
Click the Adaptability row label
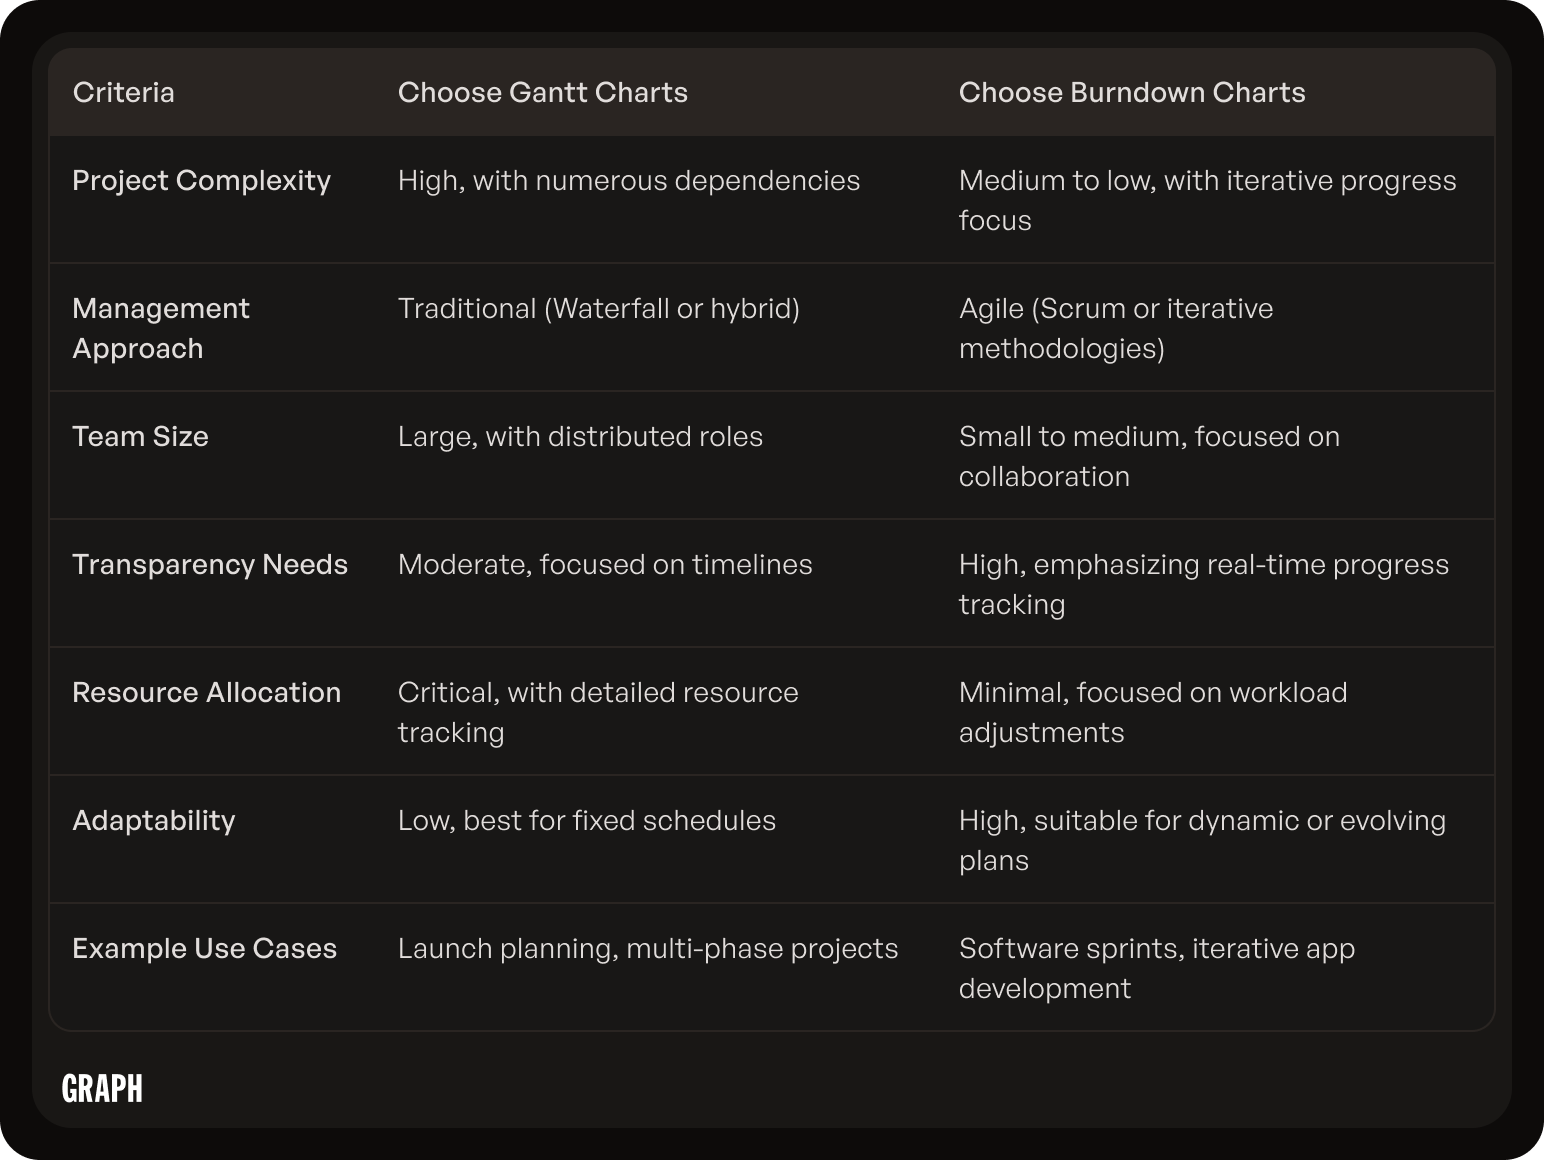pos(154,821)
